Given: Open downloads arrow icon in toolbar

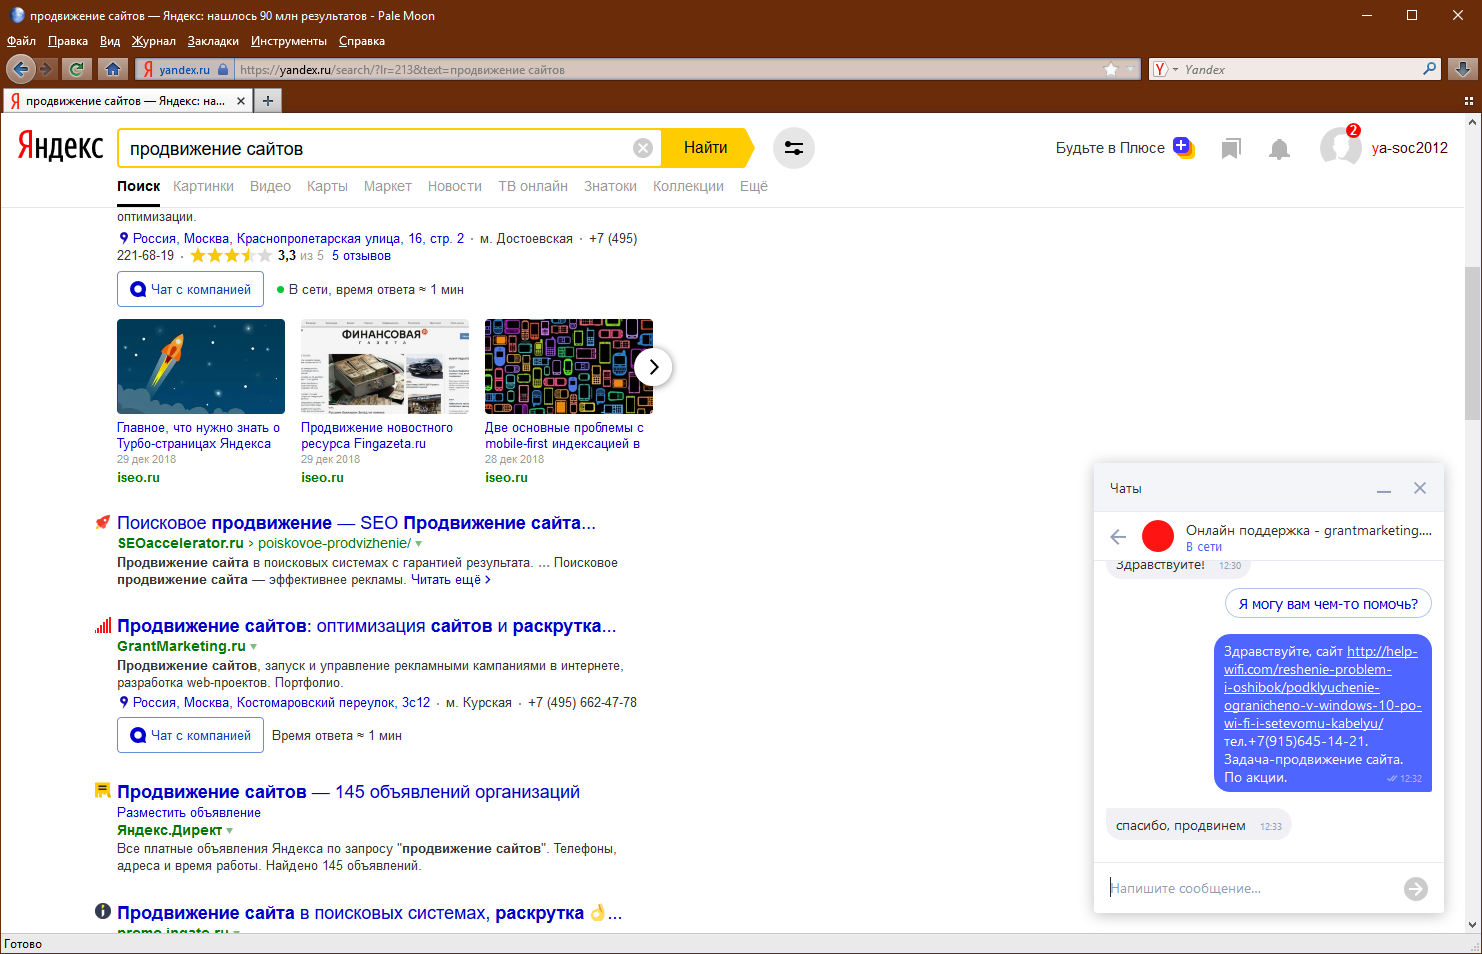Looking at the screenshot, I should (x=1462, y=69).
